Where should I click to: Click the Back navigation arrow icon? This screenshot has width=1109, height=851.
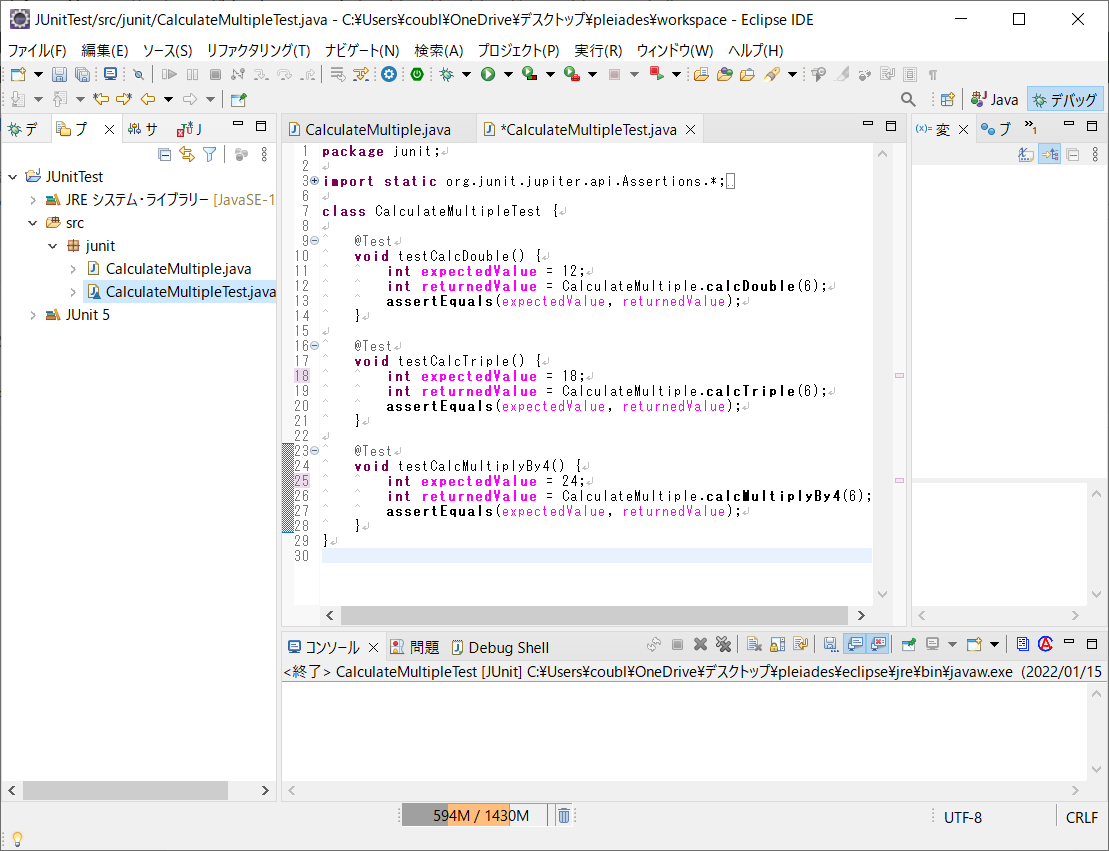[148, 99]
